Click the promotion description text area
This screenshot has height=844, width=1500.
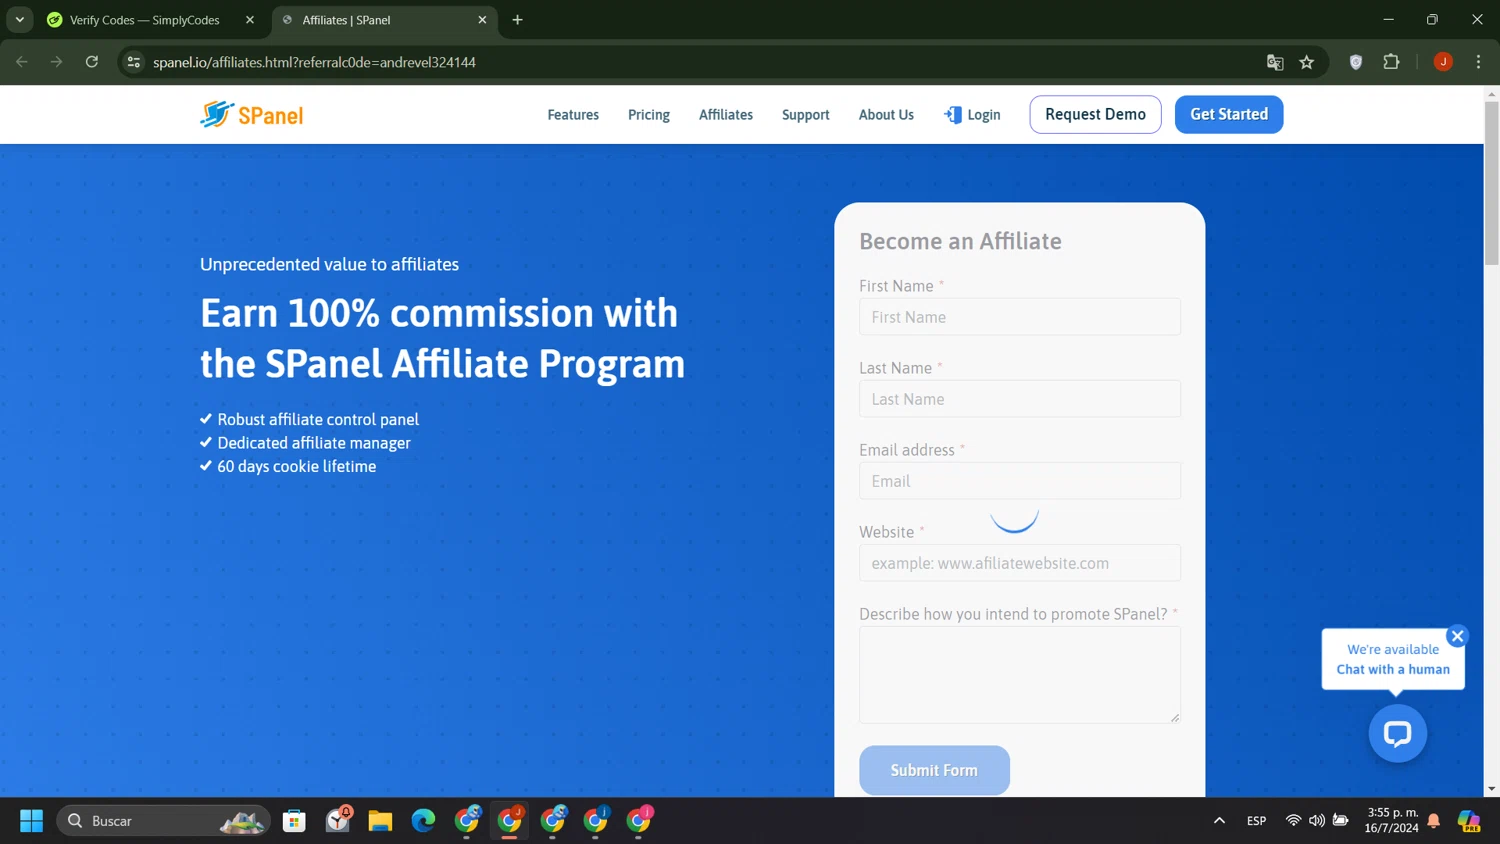tap(1019, 675)
